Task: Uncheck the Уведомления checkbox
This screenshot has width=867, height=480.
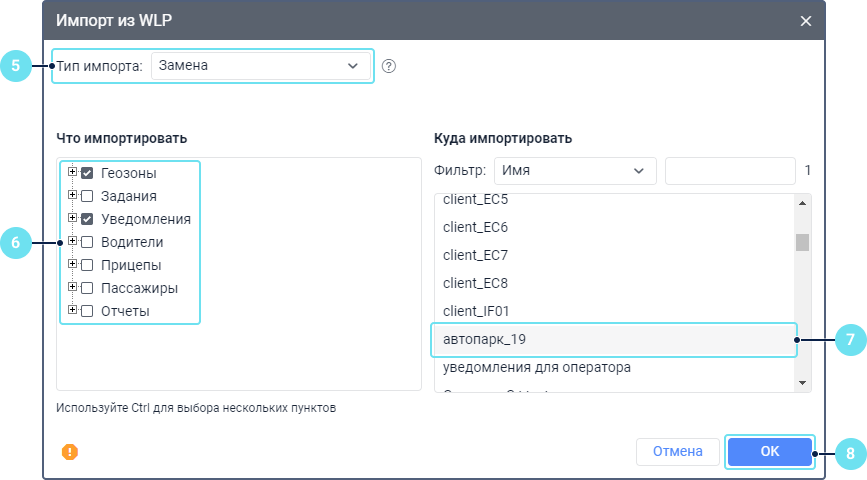Action: pyautogui.click(x=87, y=219)
